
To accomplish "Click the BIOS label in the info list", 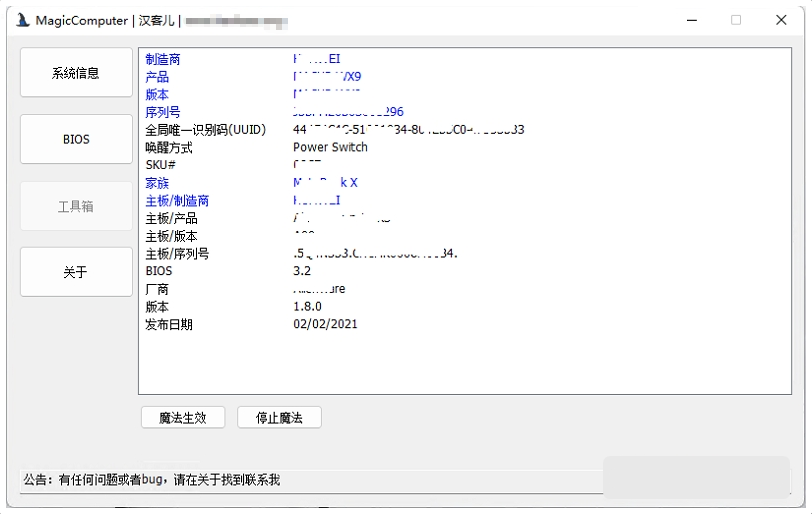I will pos(158,271).
